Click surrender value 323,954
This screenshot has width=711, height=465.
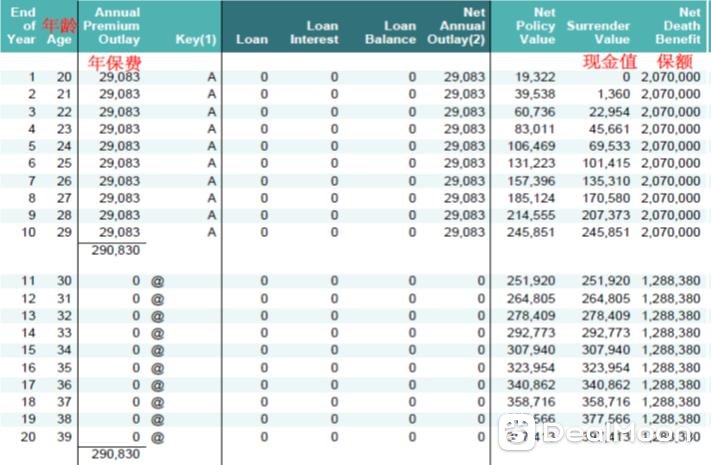coord(606,368)
